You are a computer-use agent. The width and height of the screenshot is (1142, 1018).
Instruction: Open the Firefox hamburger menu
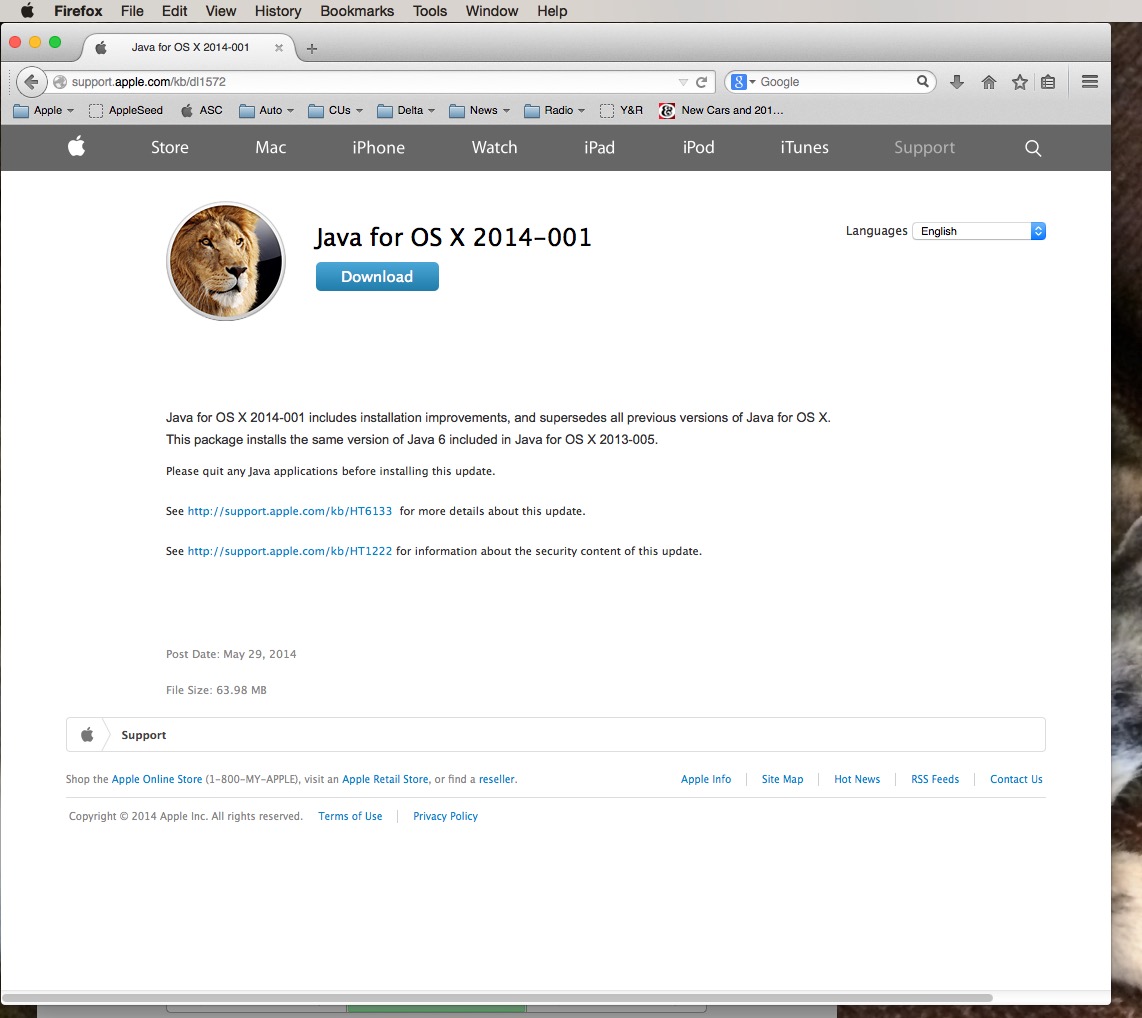pos(1090,82)
